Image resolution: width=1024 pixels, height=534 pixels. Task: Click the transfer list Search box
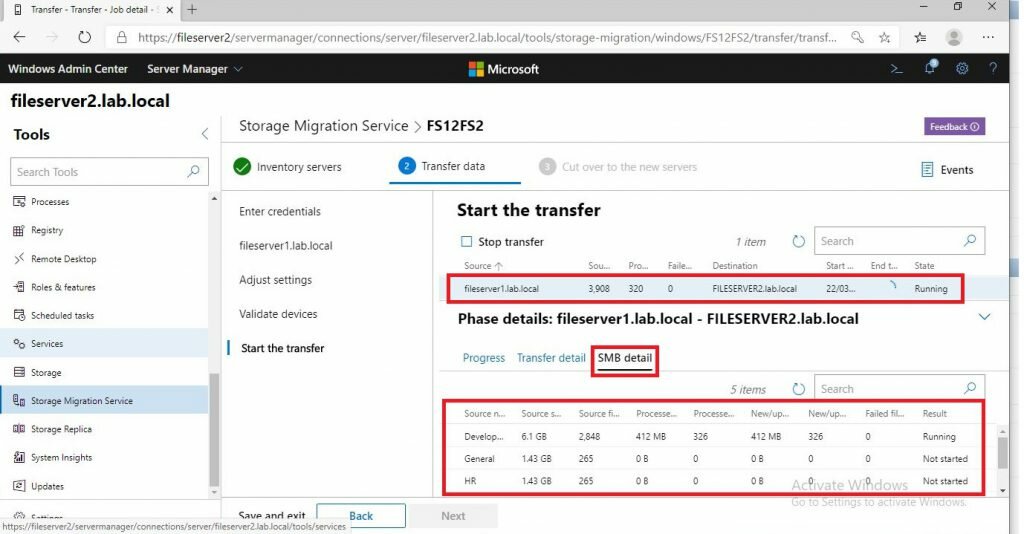coord(899,242)
